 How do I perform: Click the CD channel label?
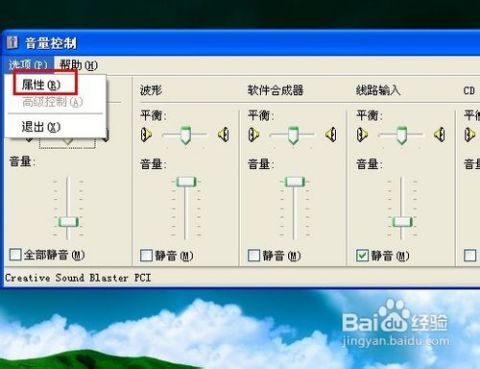click(469, 91)
